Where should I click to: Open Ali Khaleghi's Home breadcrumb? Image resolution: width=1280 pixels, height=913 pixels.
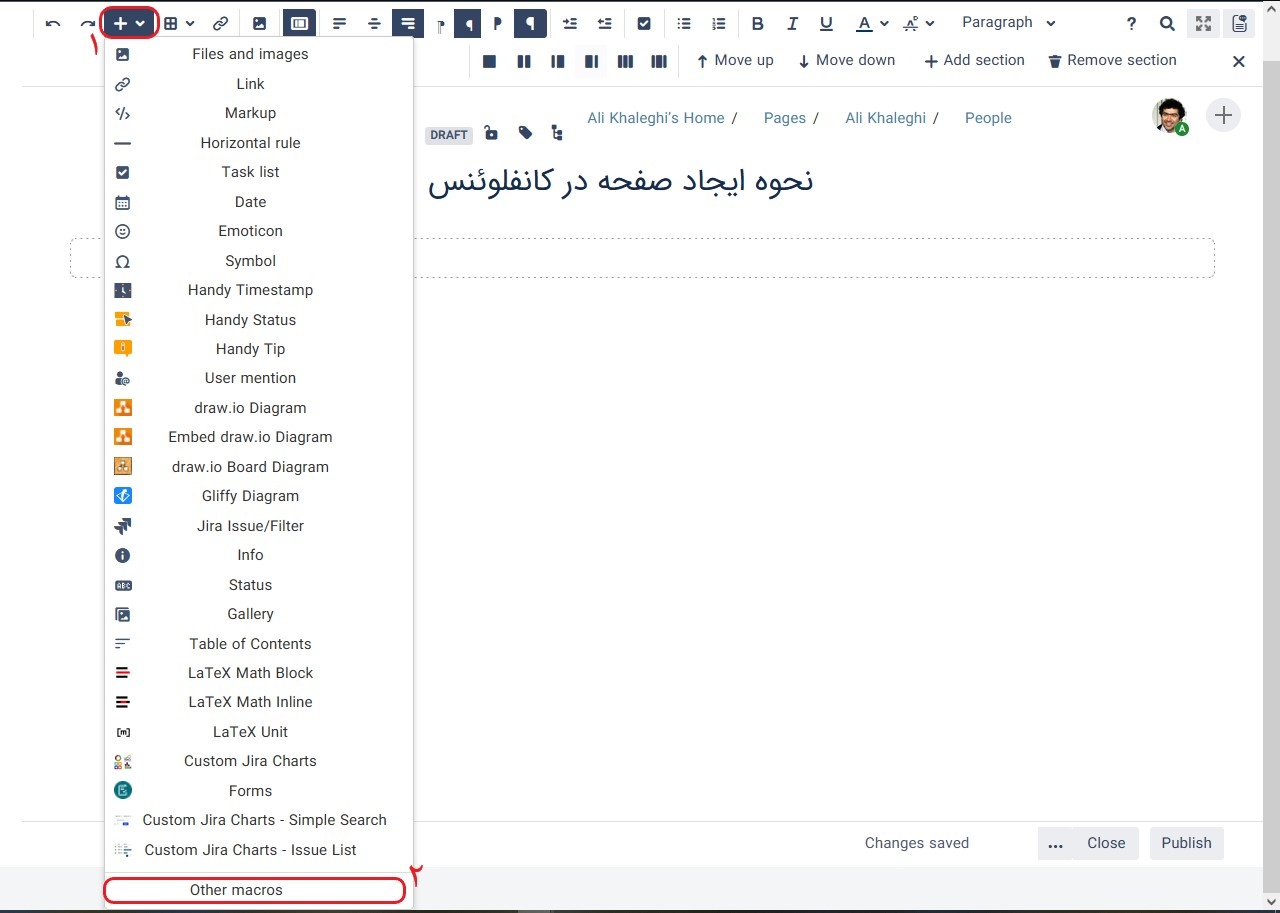pyautogui.click(x=655, y=118)
